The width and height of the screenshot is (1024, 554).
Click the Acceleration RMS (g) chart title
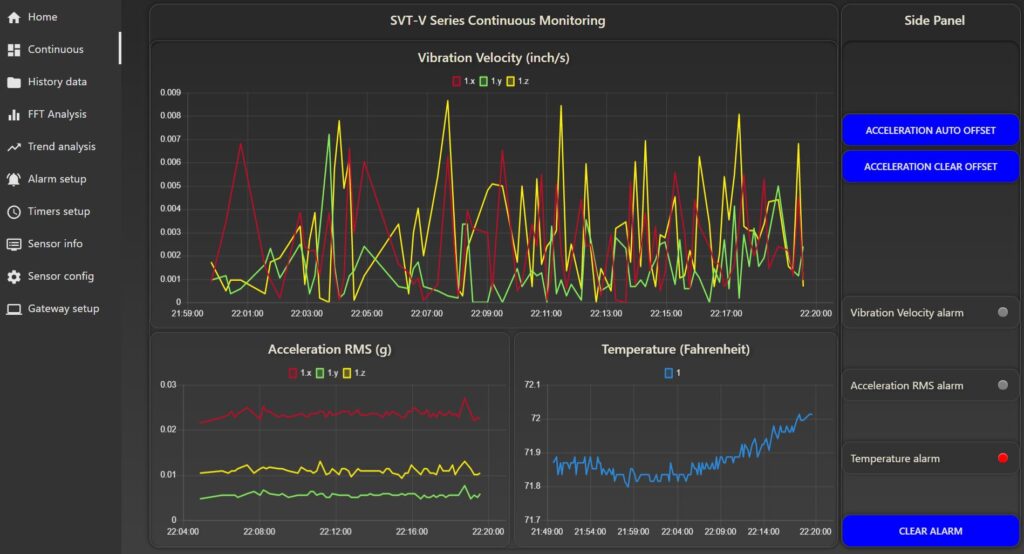(329, 350)
